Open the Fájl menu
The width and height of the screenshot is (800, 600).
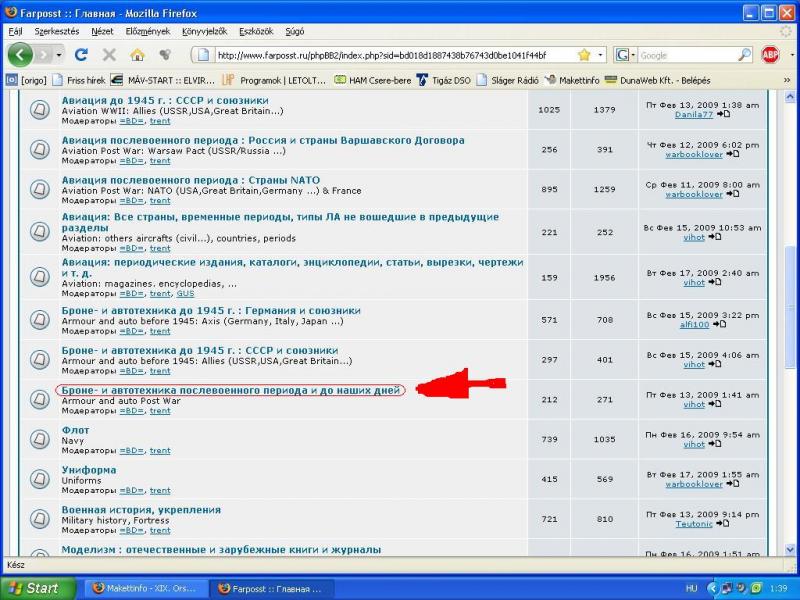tap(15, 31)
